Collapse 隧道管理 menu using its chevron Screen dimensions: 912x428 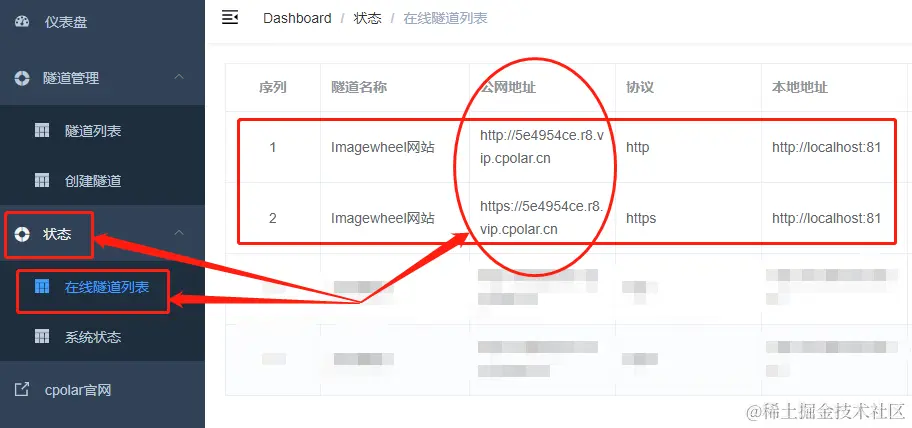click(x=180, y=77)
